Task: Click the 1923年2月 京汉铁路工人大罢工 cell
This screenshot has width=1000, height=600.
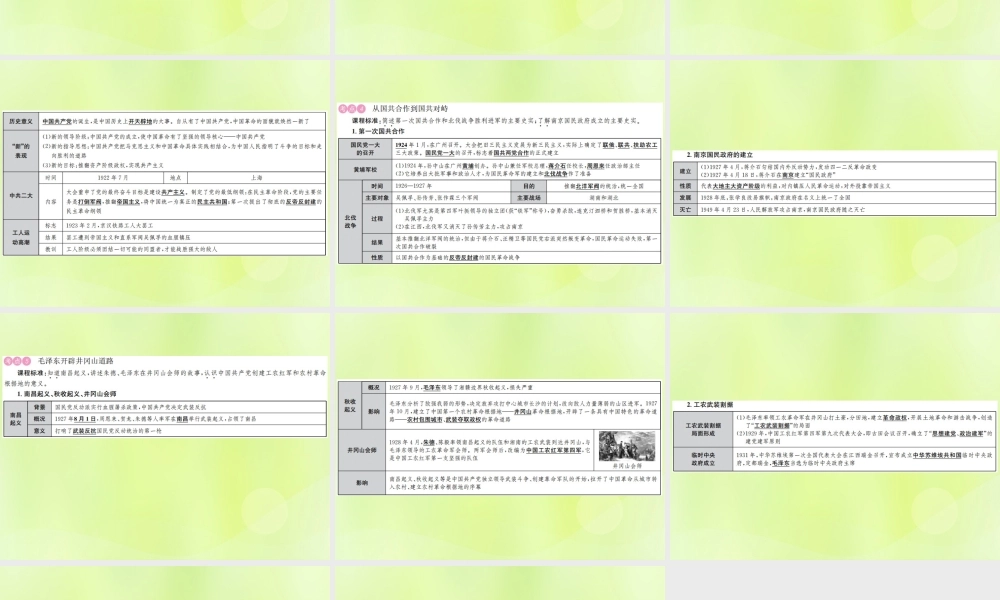Action: pyautogui.click(x=194, y=226)
